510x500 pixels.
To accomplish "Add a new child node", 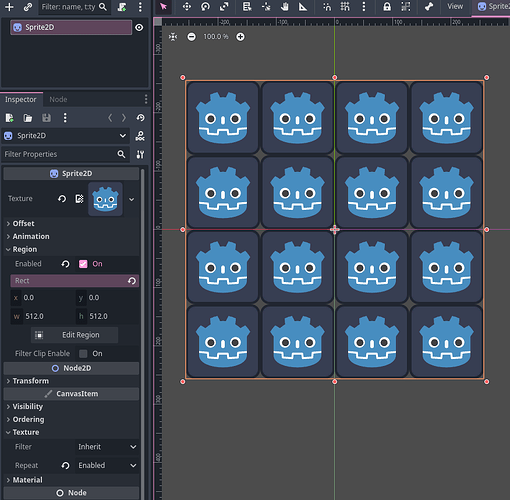I will coord(9,7).
